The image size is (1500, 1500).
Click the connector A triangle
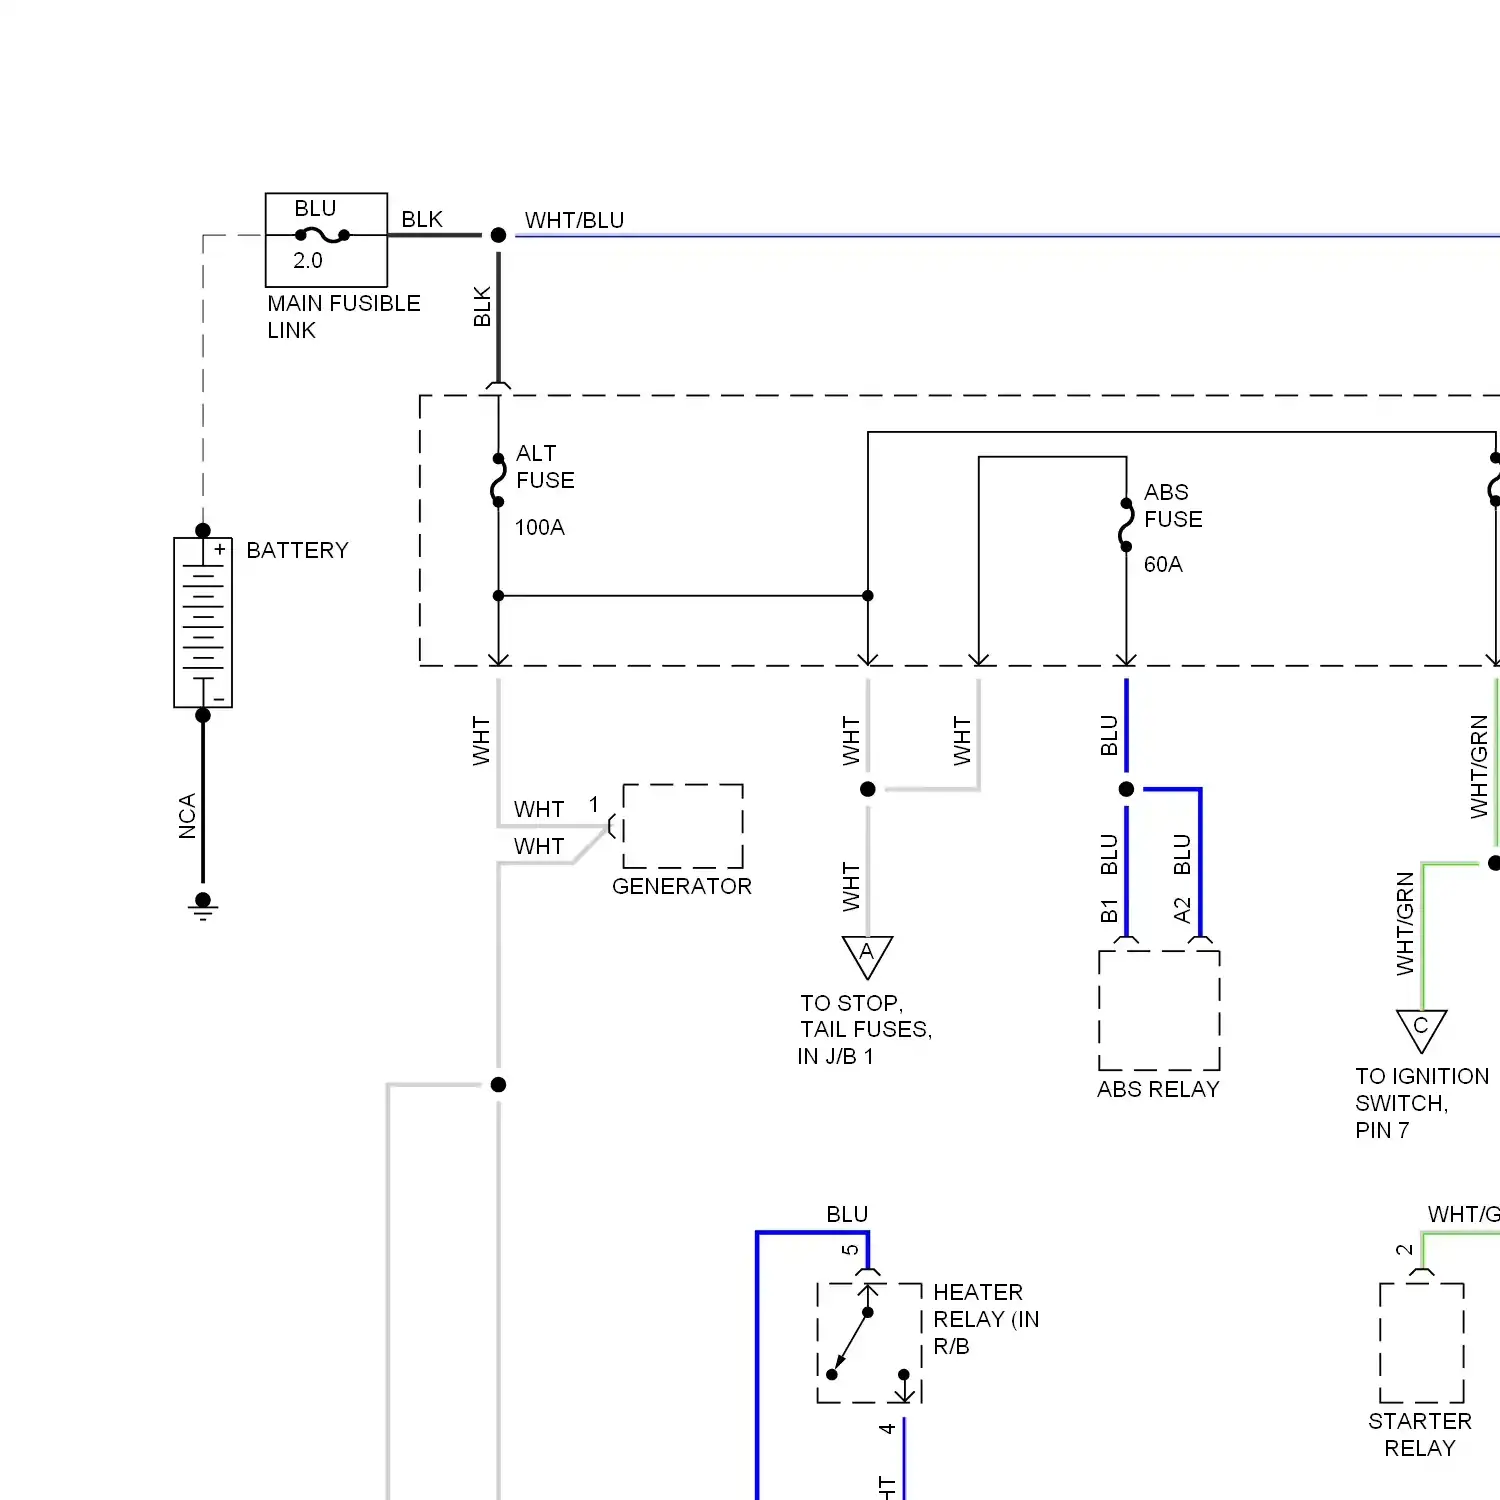(867, 957)
